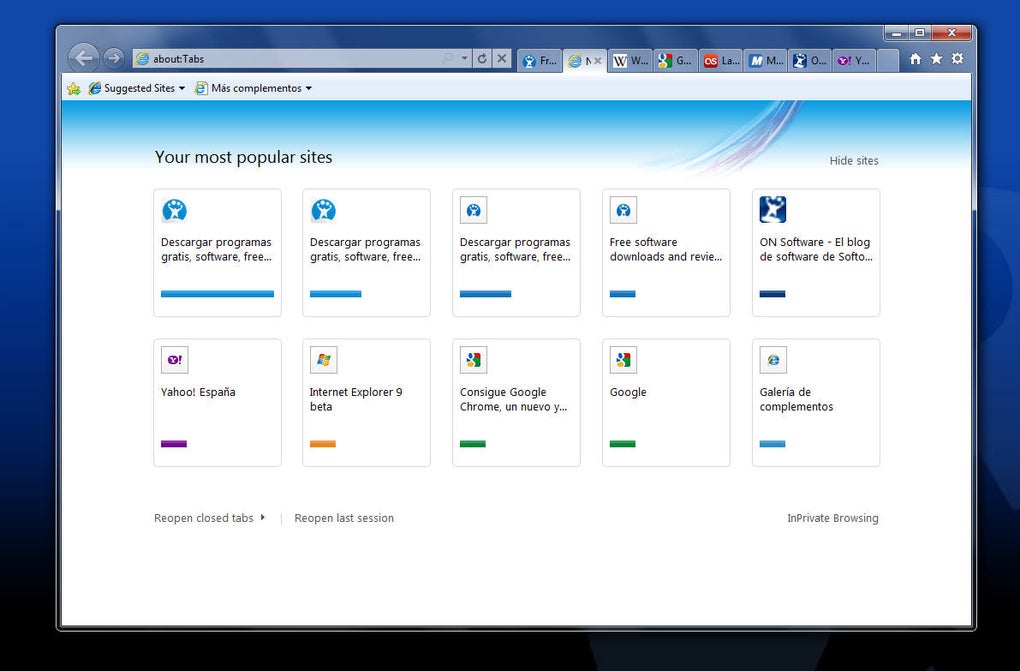Open the Tools gear menu
1020x671 pixels.
956,59
